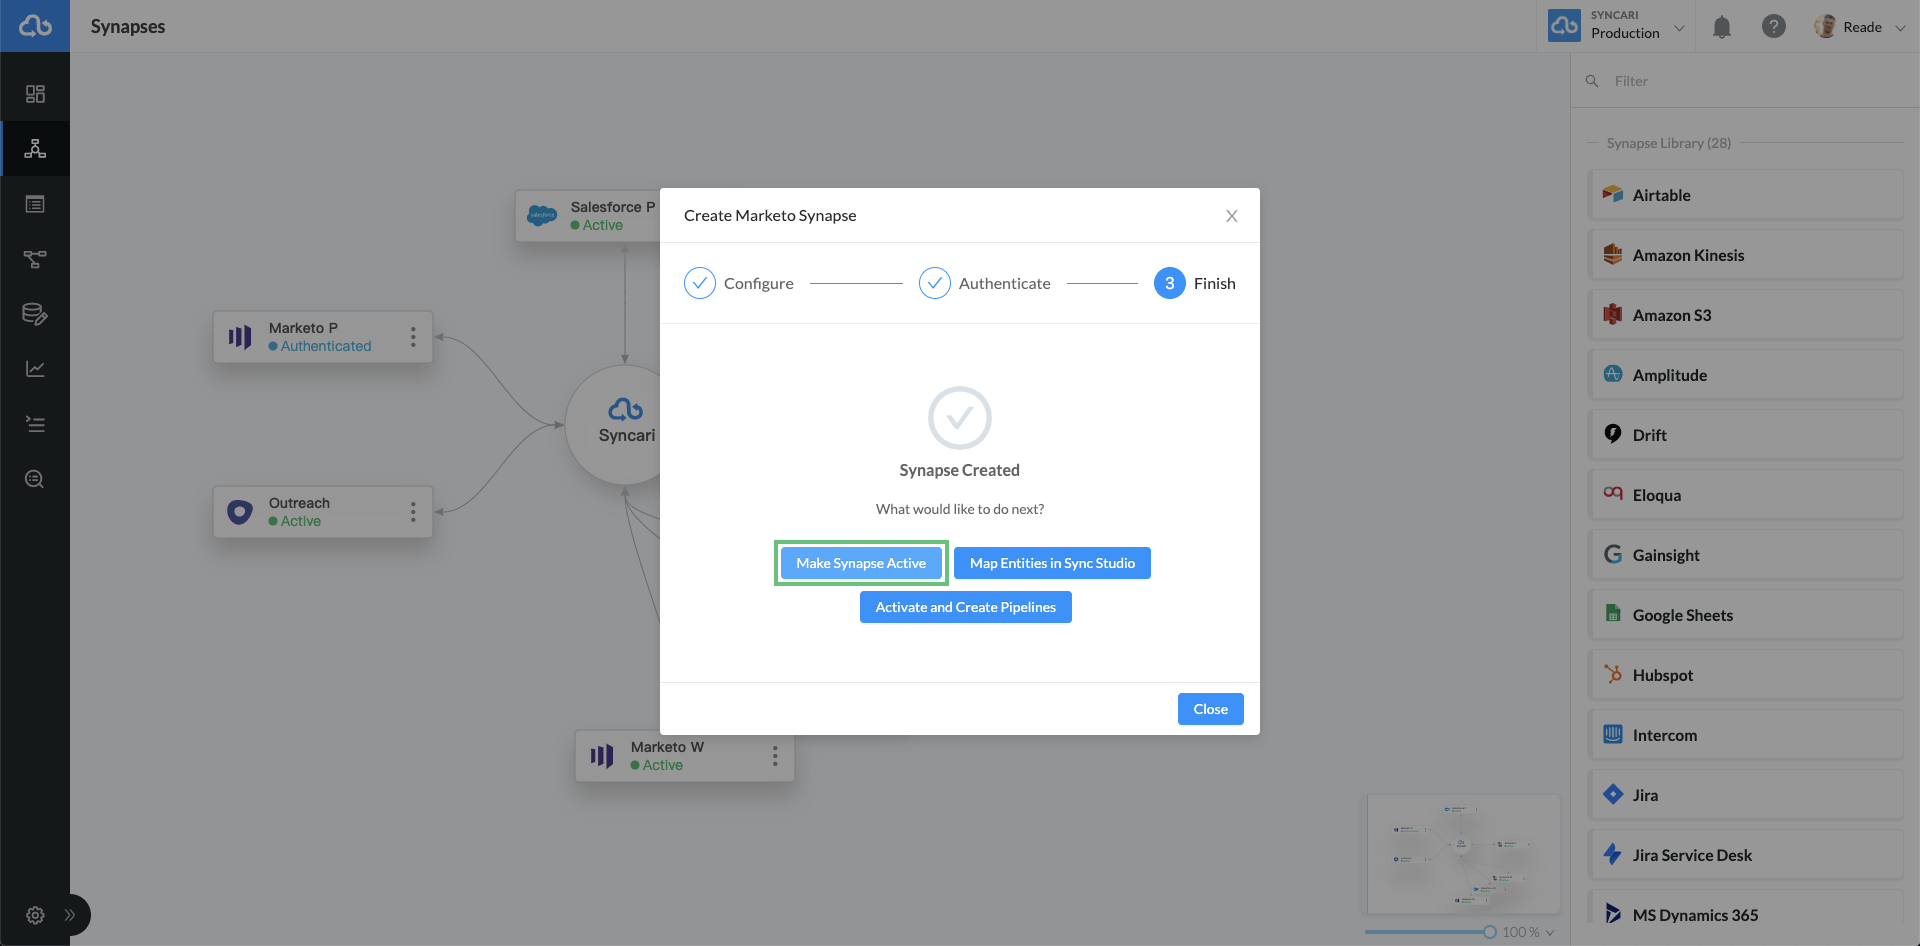Click the Close button in the dialog
This screenshot has height=946, width=1920.
(x=1211, y=709)
